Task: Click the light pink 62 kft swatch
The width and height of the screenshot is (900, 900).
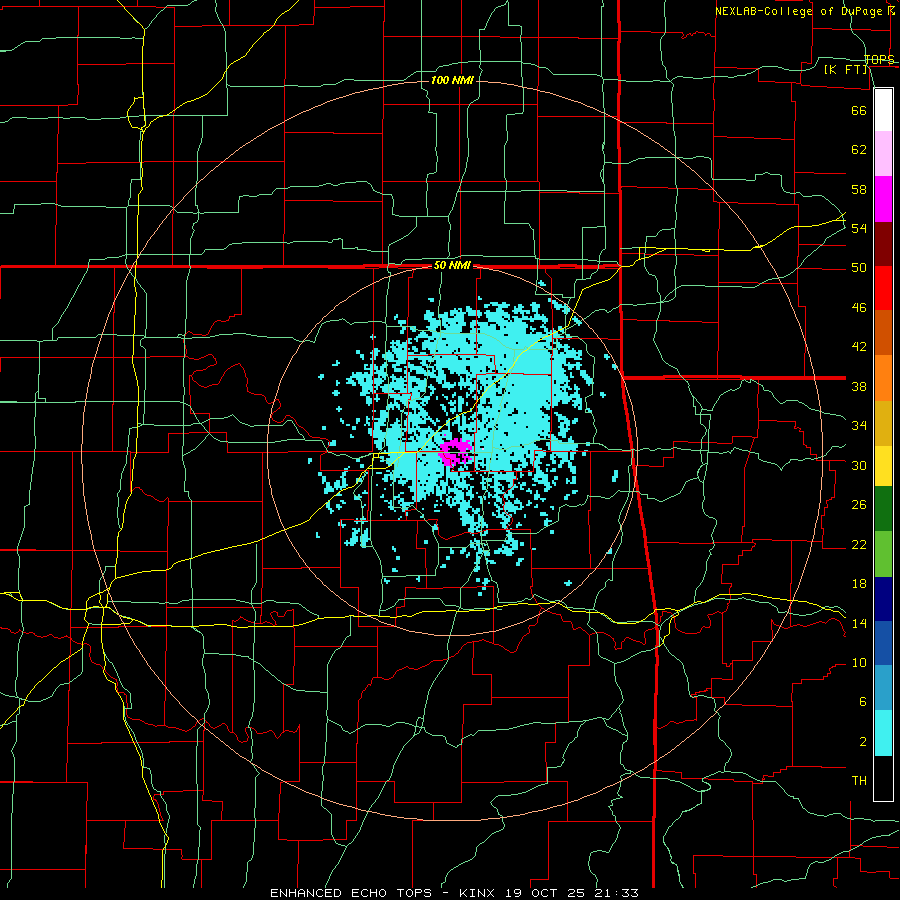Action: click(883, 154)
